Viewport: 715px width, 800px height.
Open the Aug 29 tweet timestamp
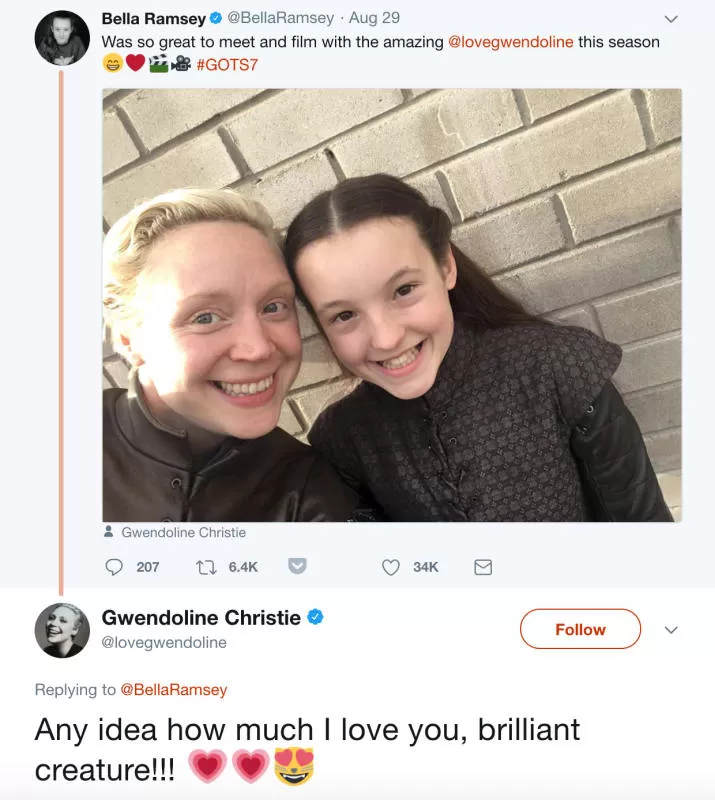click(374, 19)
